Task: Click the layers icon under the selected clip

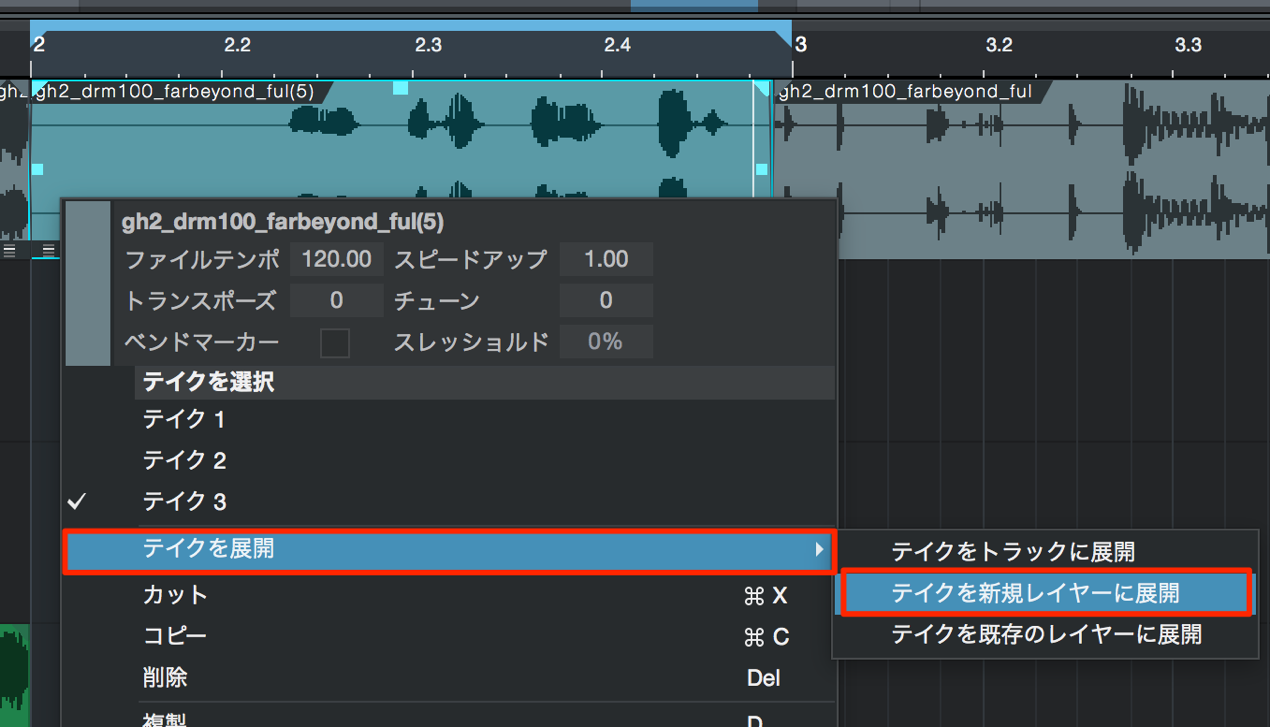Action: (48, 251)
